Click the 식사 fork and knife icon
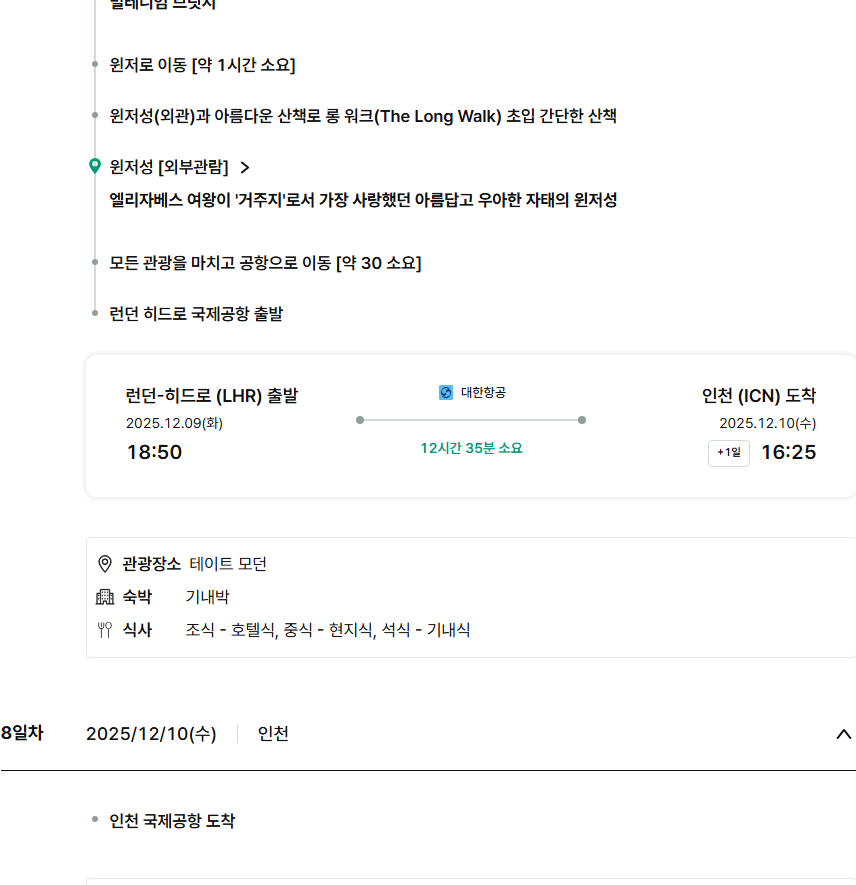The width and height of the screenshot is (856, 885). [x=105, y=630]
